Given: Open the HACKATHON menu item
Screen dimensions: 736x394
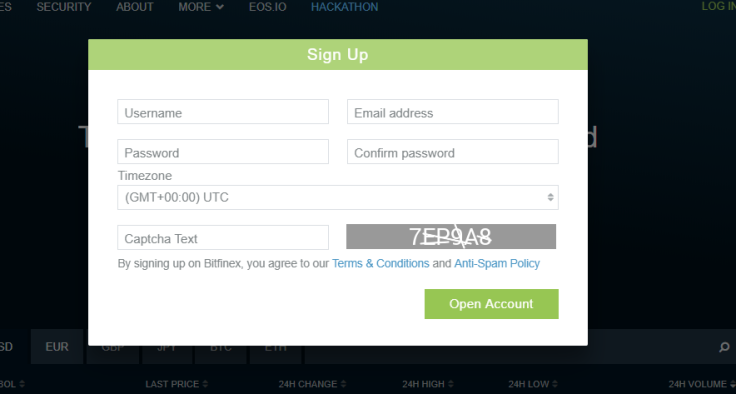Looking at the screenshot, I should pos(345,7).
